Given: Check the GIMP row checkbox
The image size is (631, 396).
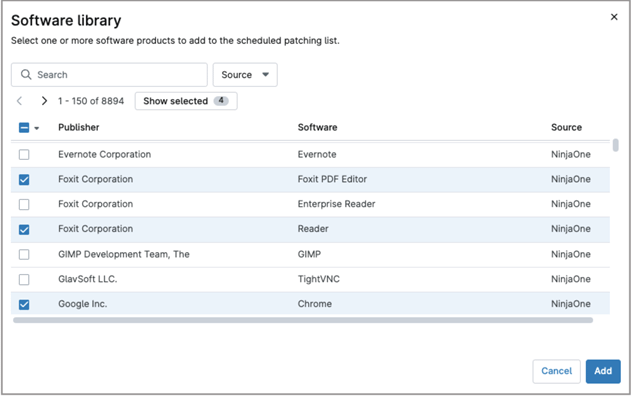Looking at the screenshot, I should (24, 254).
